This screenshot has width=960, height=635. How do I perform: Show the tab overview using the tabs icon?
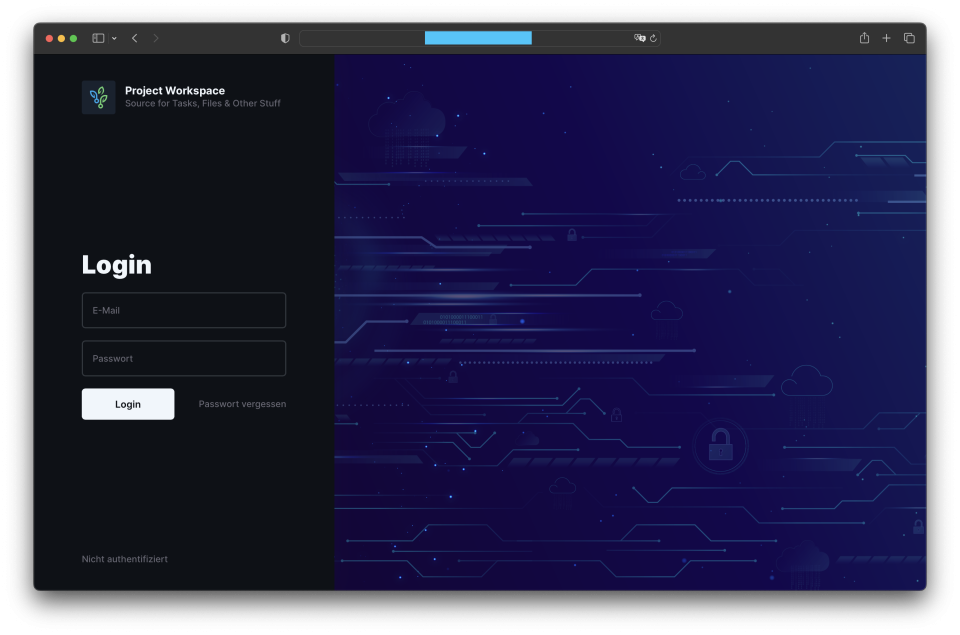(909, 37)
